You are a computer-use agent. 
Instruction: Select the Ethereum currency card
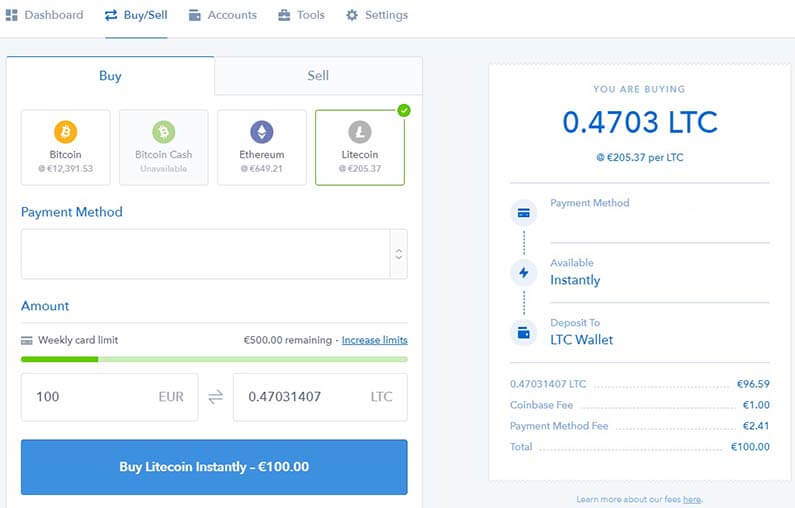[x=262, y=148]
